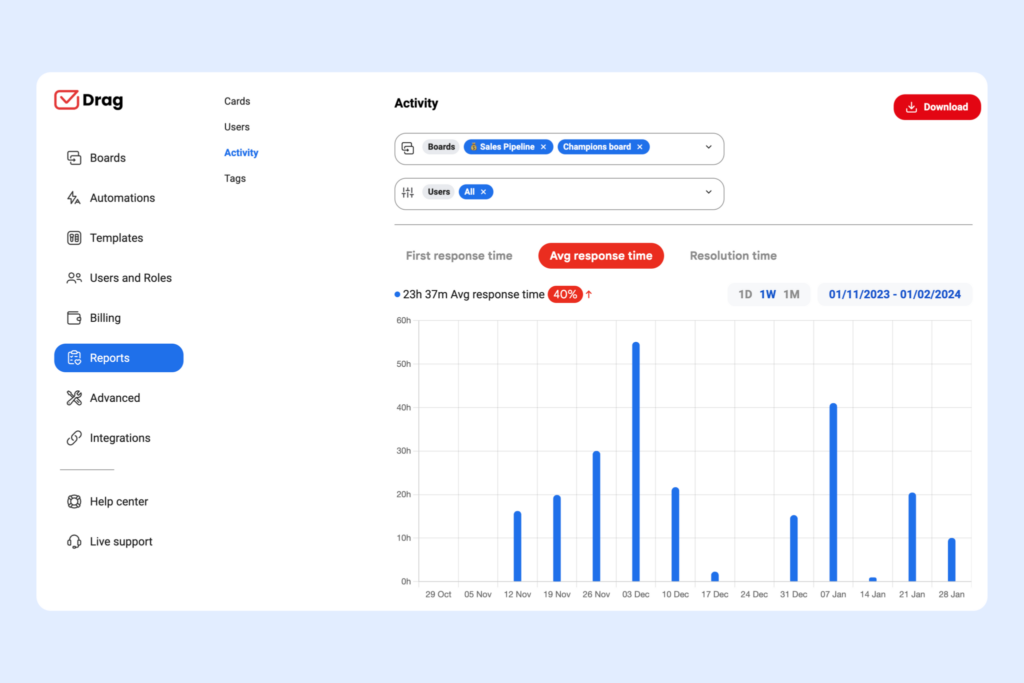Click the Automations lightning icon
Image resolution: width=1024 pixels, height=683 pixels.
pyautogui.click(x=74, y=198)
